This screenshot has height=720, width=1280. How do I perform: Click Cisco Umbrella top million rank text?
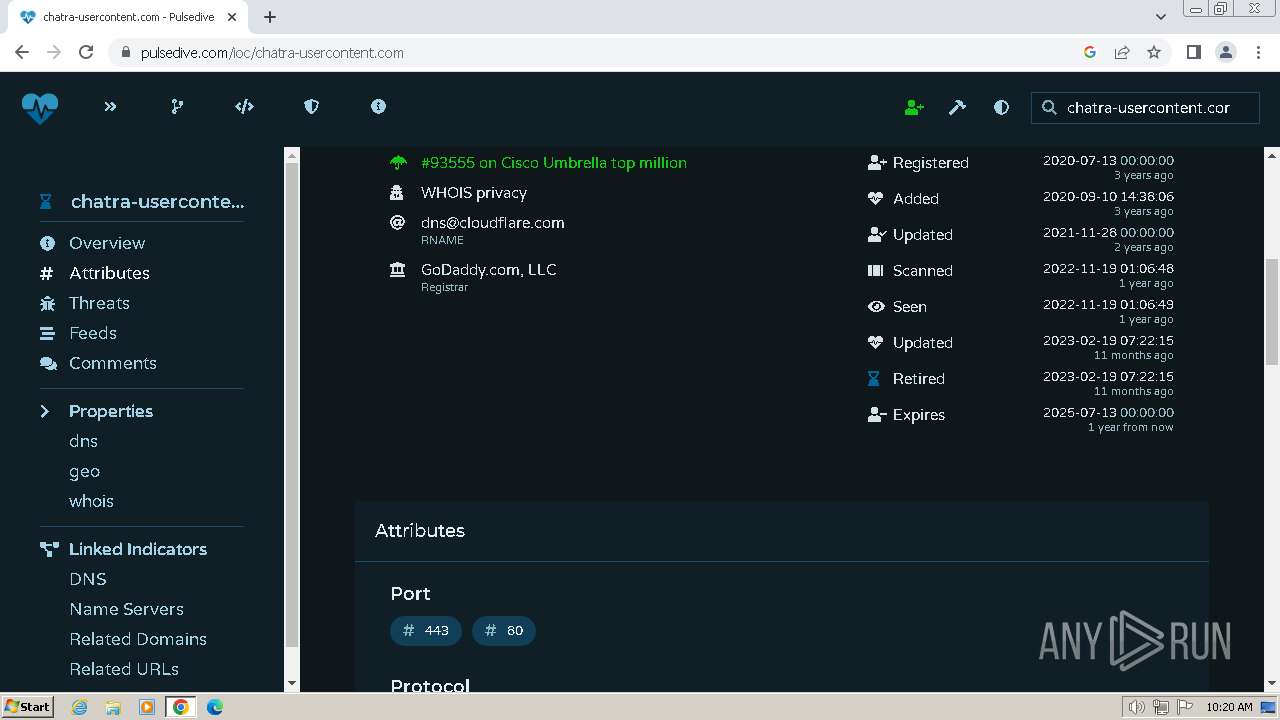[x=554, y=162]
